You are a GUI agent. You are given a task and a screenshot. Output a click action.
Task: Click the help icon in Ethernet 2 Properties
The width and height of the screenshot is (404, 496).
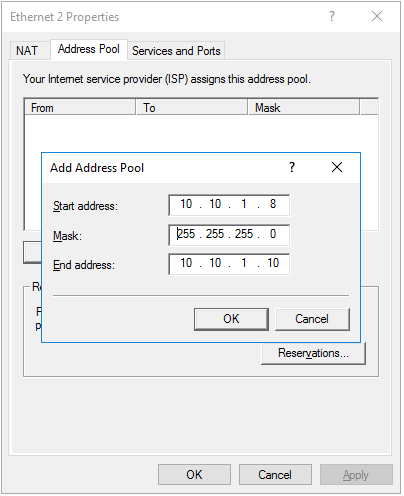click(332, 16)
